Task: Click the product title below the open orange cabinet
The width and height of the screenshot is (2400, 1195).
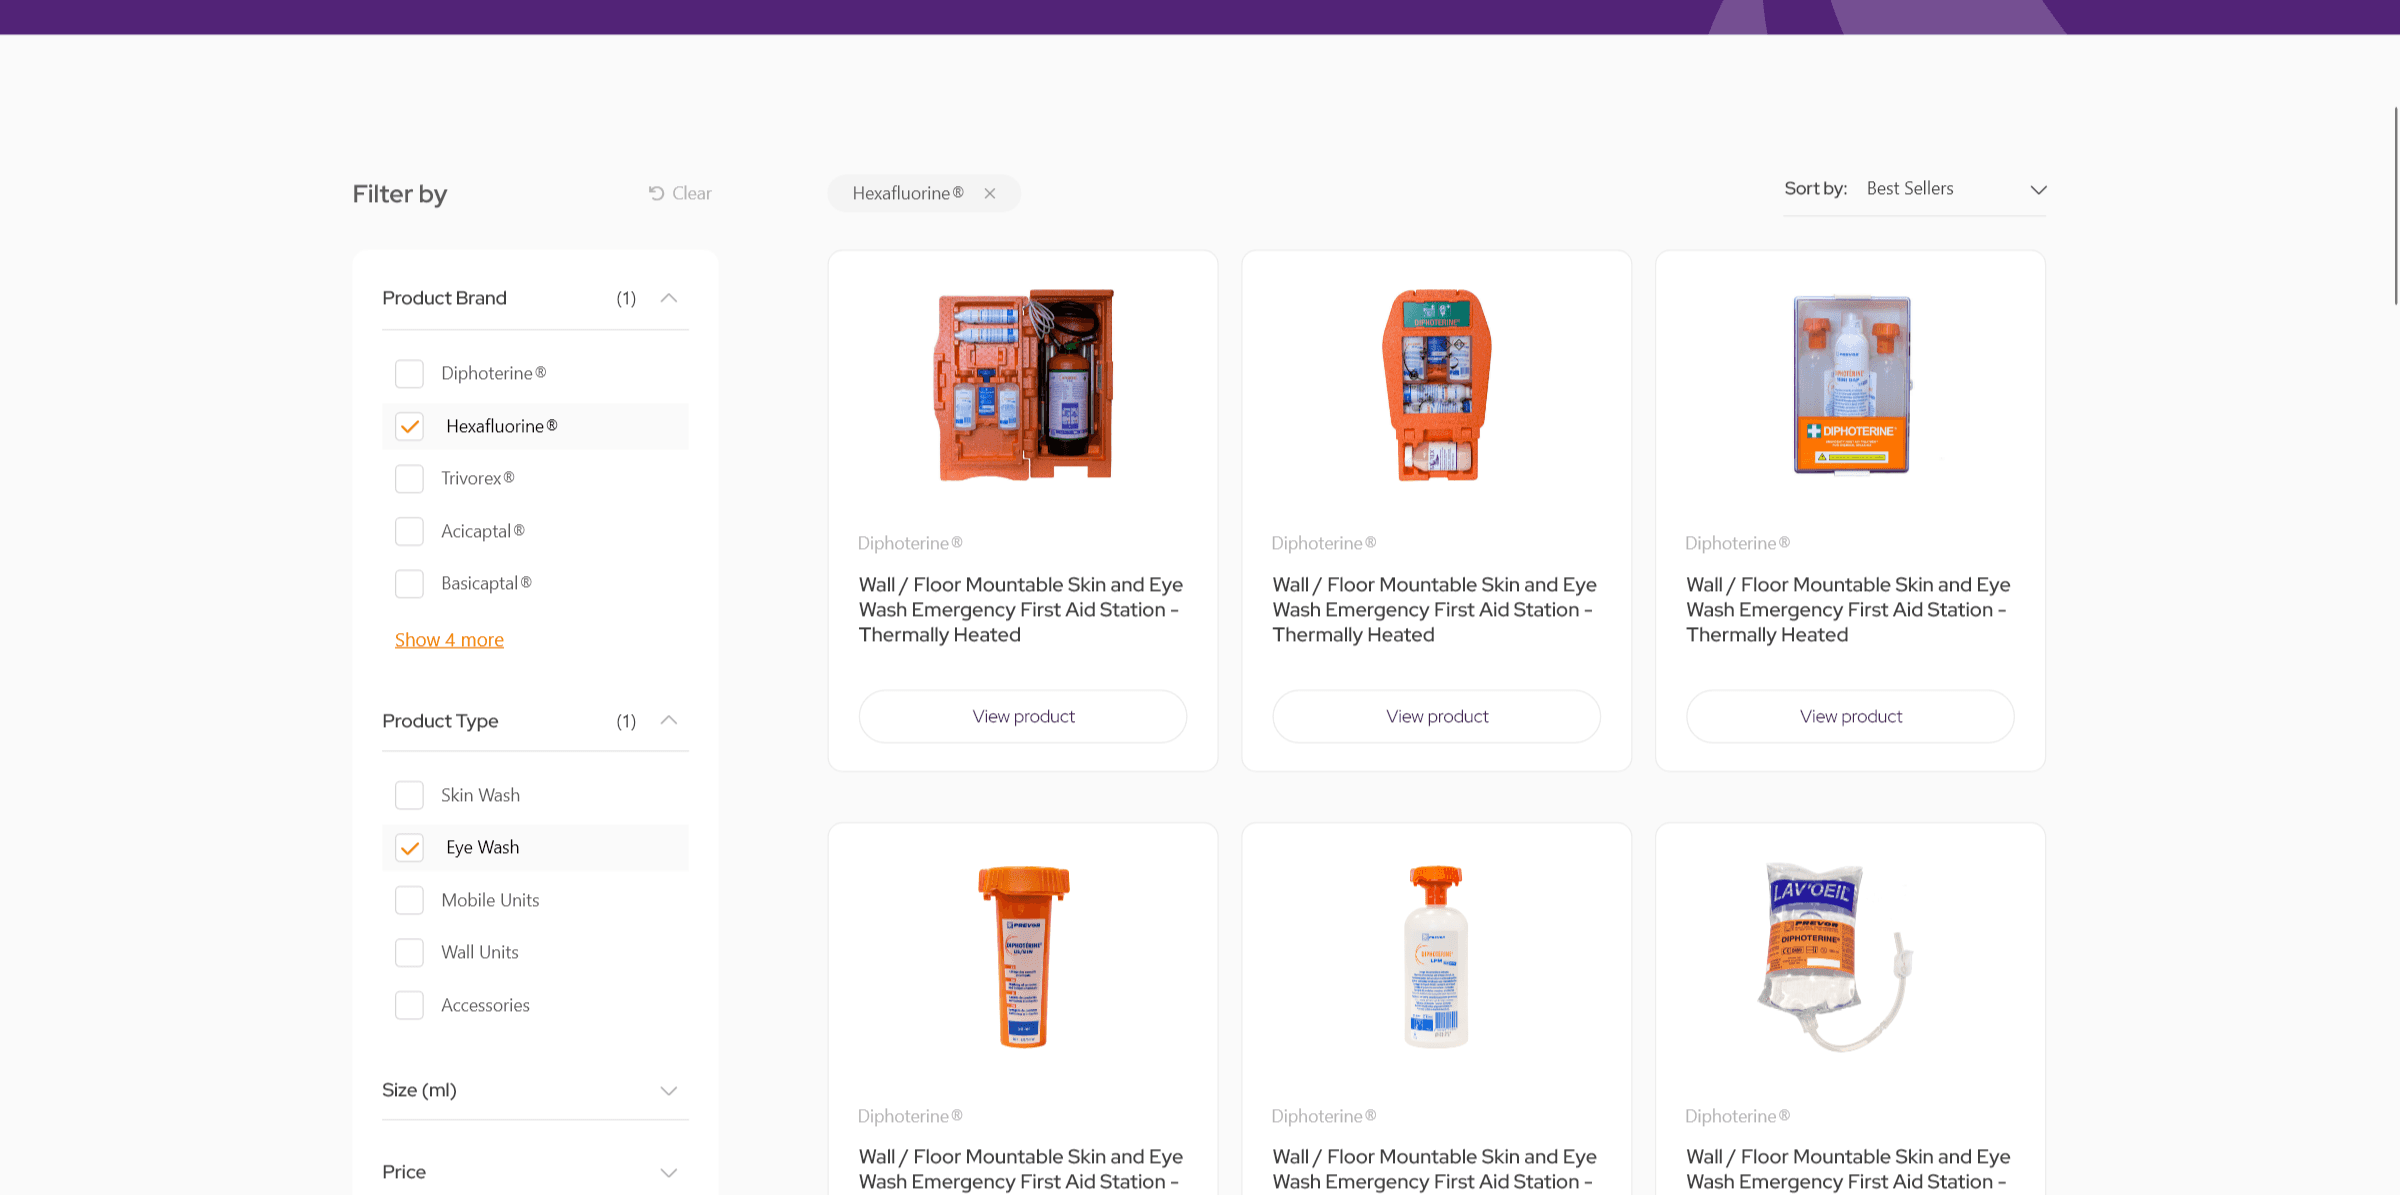Action: point(1021,610)
